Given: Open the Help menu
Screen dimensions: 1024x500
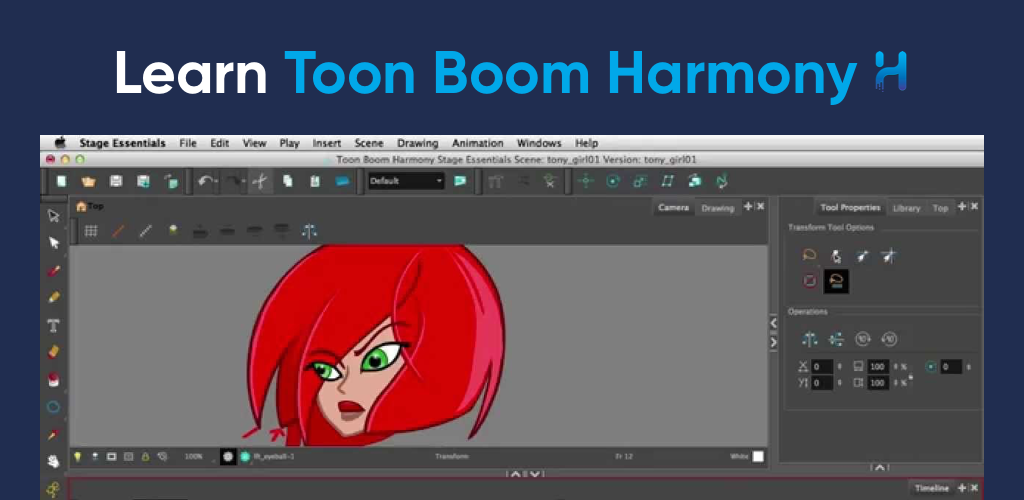Looking at the screenshot, I should 586,143.
